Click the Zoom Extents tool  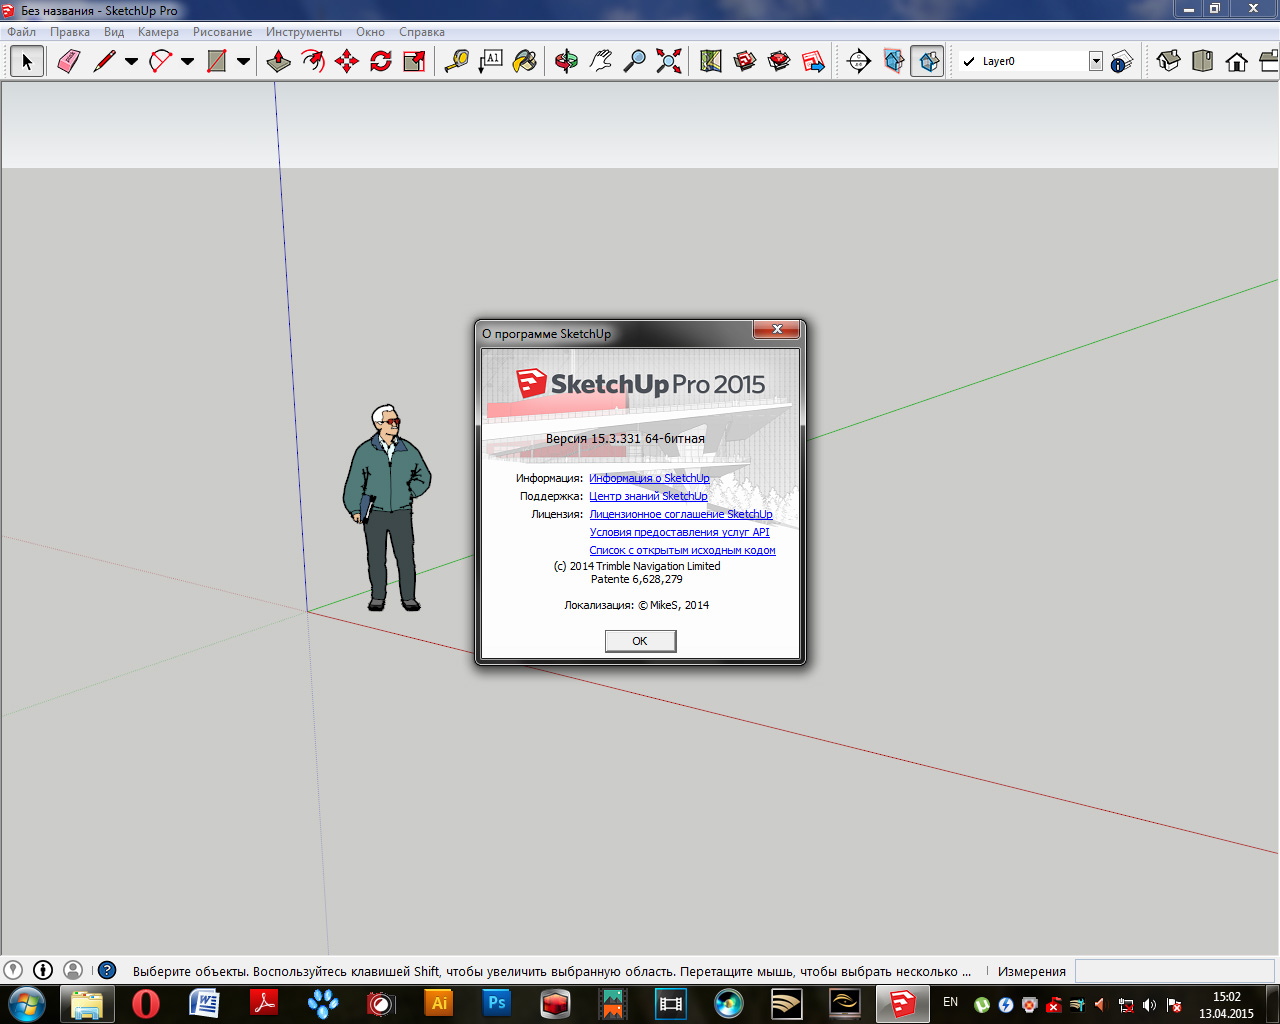[x=669, y=62]
